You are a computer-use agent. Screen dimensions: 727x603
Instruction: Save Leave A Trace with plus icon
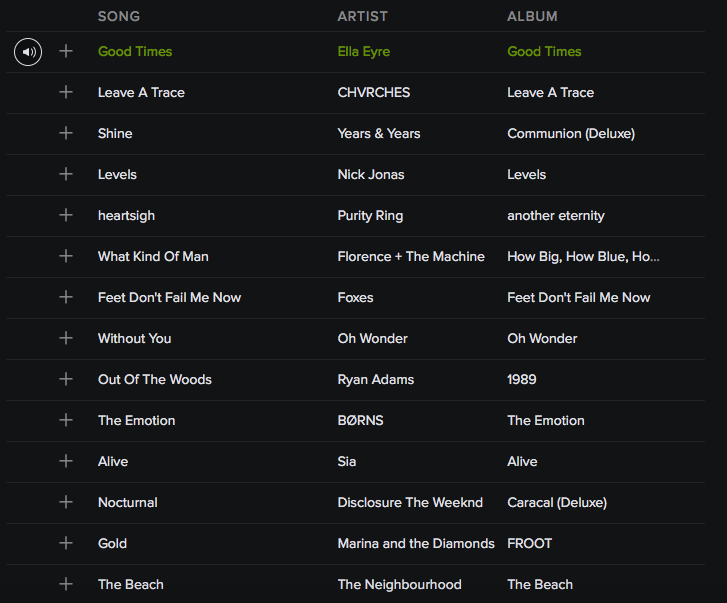(x=66, y=92)
